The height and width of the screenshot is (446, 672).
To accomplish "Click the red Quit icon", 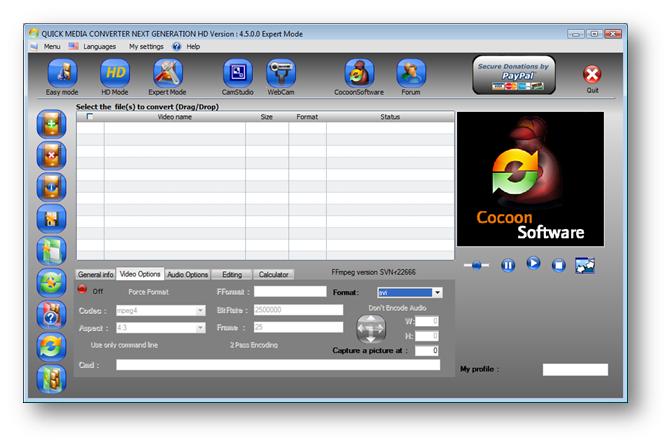I will point(592,75).
